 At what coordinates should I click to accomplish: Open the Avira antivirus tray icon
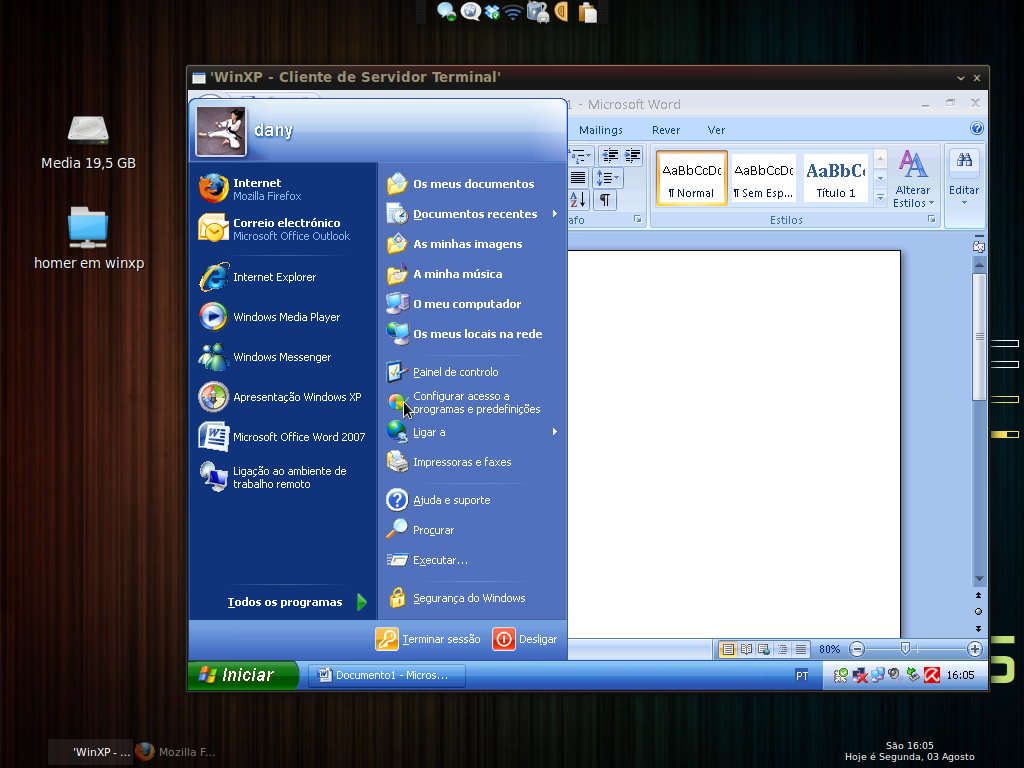pos(930,675)
